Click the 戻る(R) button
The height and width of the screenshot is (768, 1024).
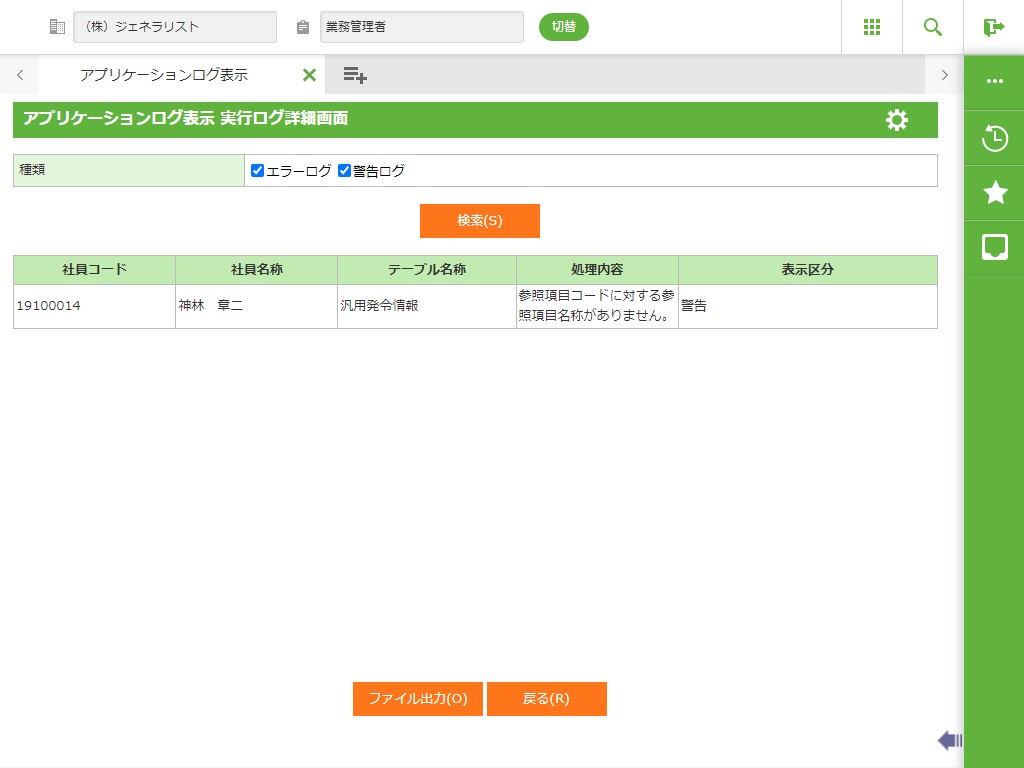pos(546,699)
